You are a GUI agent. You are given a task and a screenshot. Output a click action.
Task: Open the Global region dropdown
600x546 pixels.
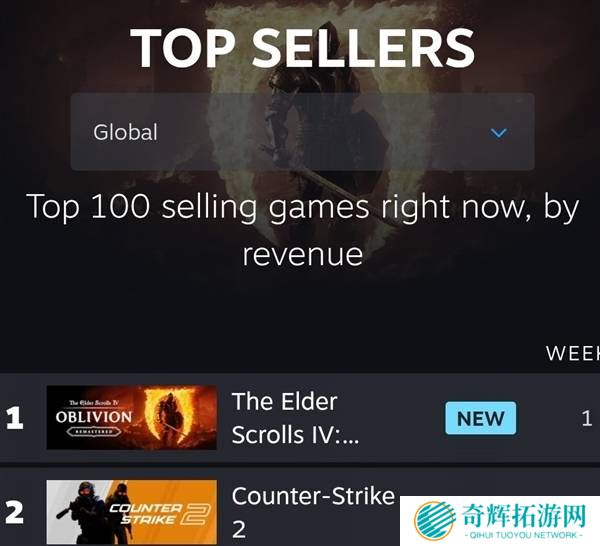point(302,132)
